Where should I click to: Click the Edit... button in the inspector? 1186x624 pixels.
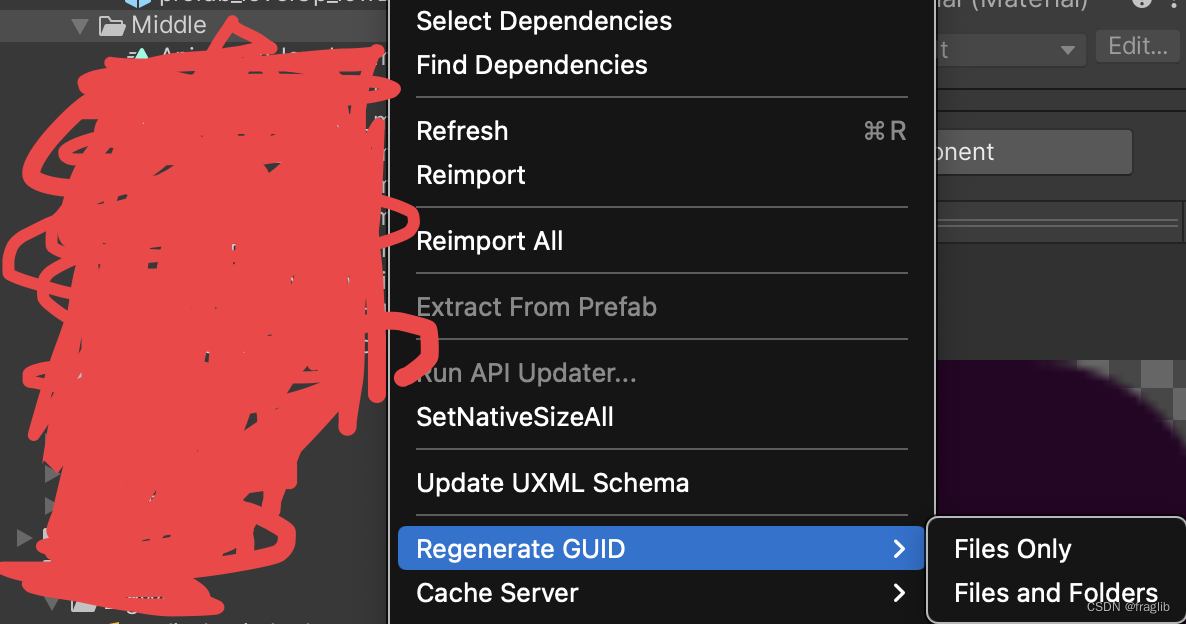(x=1137, y=45)
